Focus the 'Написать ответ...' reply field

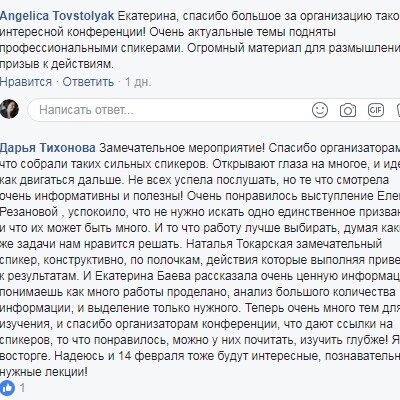pos(167,110)
